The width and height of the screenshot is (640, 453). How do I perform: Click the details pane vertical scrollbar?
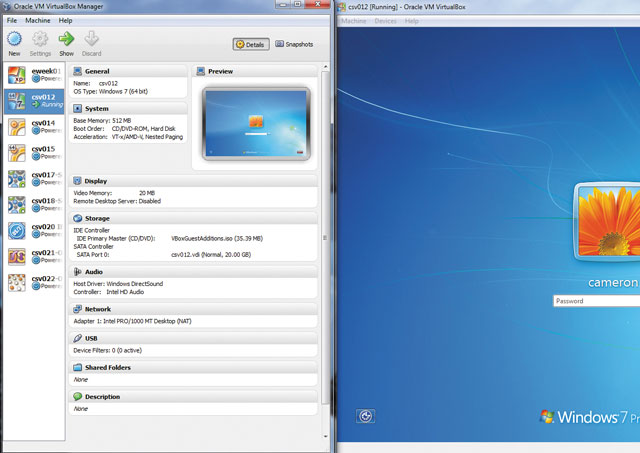pyautogui.click(x=325, y=238)
